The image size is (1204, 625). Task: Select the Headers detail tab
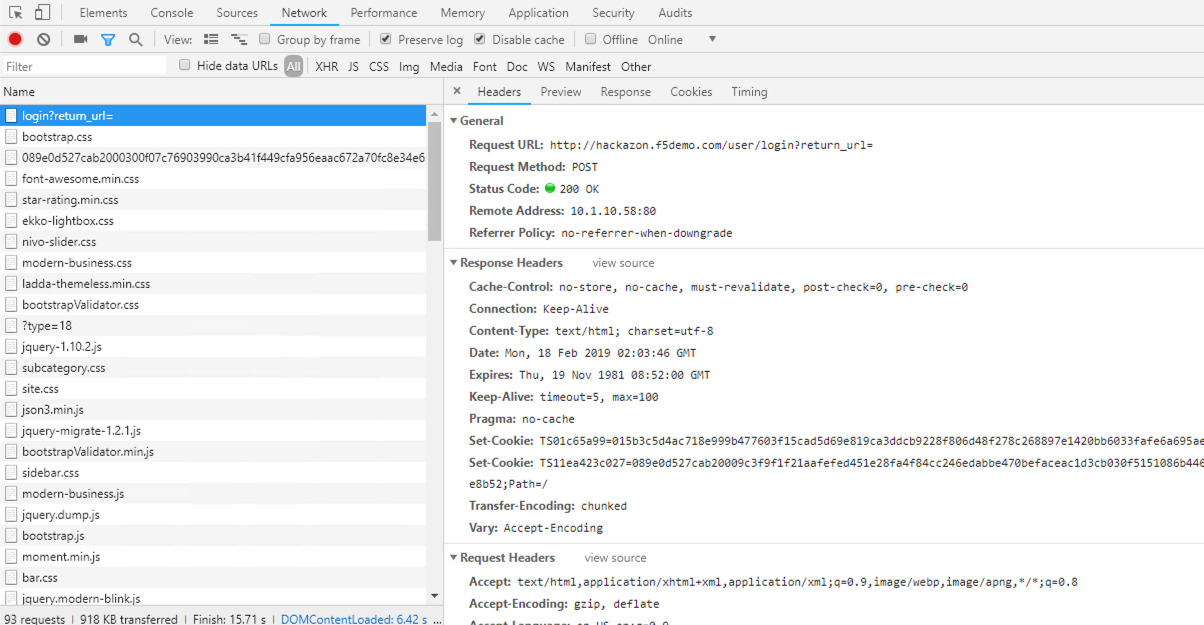pyautogui.click(x=499, y=92)
